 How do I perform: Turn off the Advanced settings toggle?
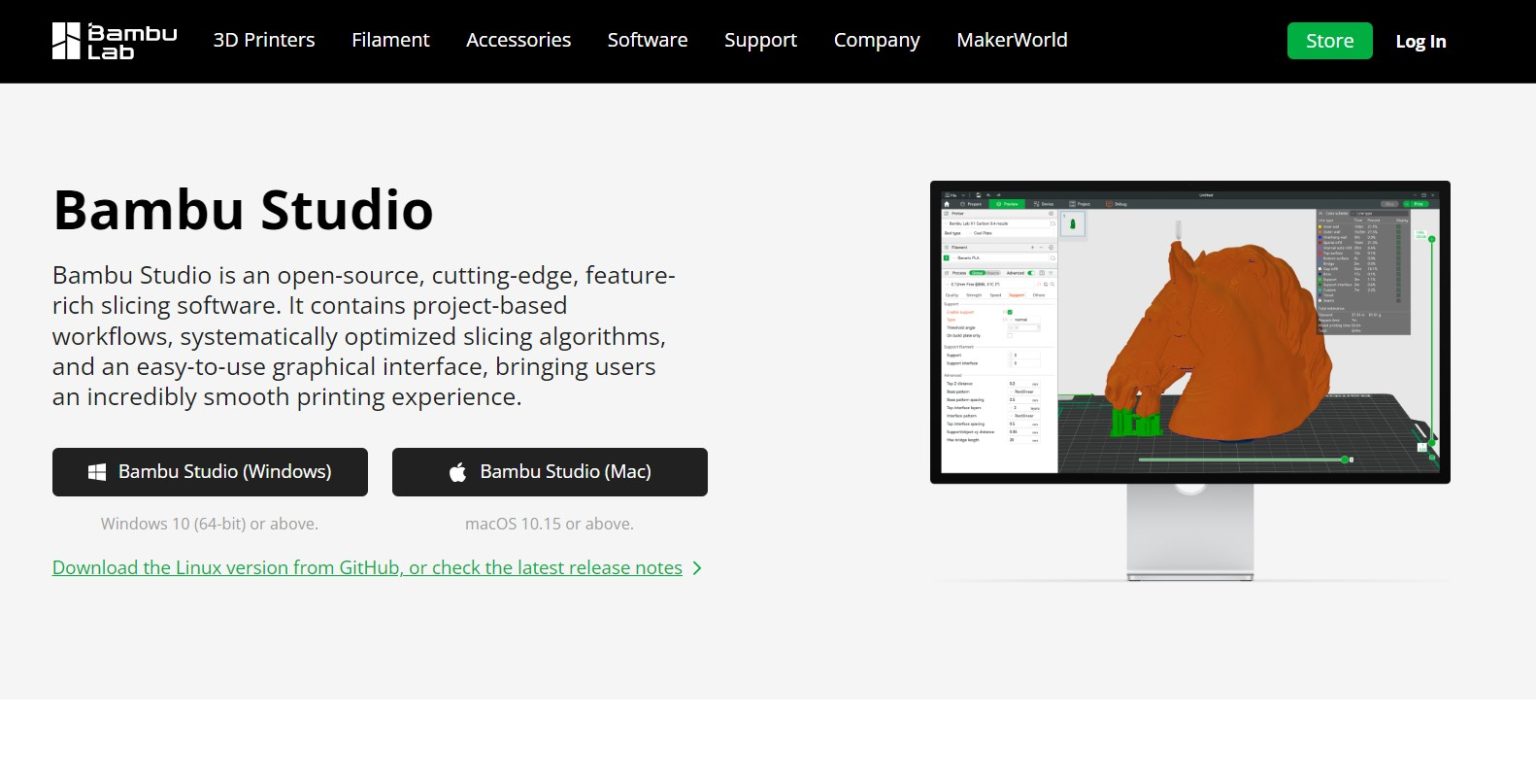[1030, 273]
